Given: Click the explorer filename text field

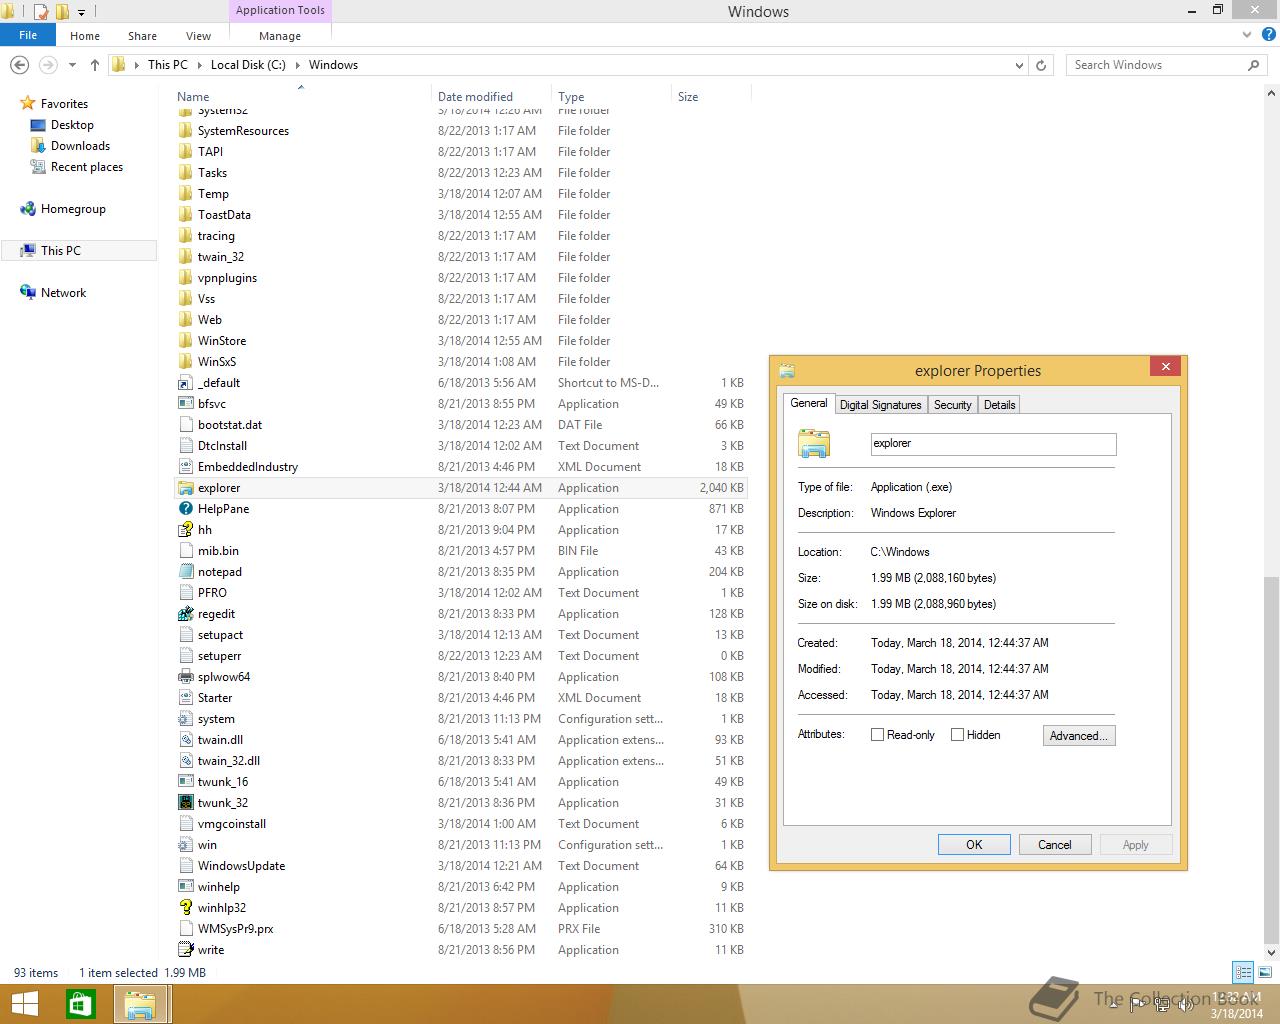Looking at the screenshot, I should (x=993, y=444).
